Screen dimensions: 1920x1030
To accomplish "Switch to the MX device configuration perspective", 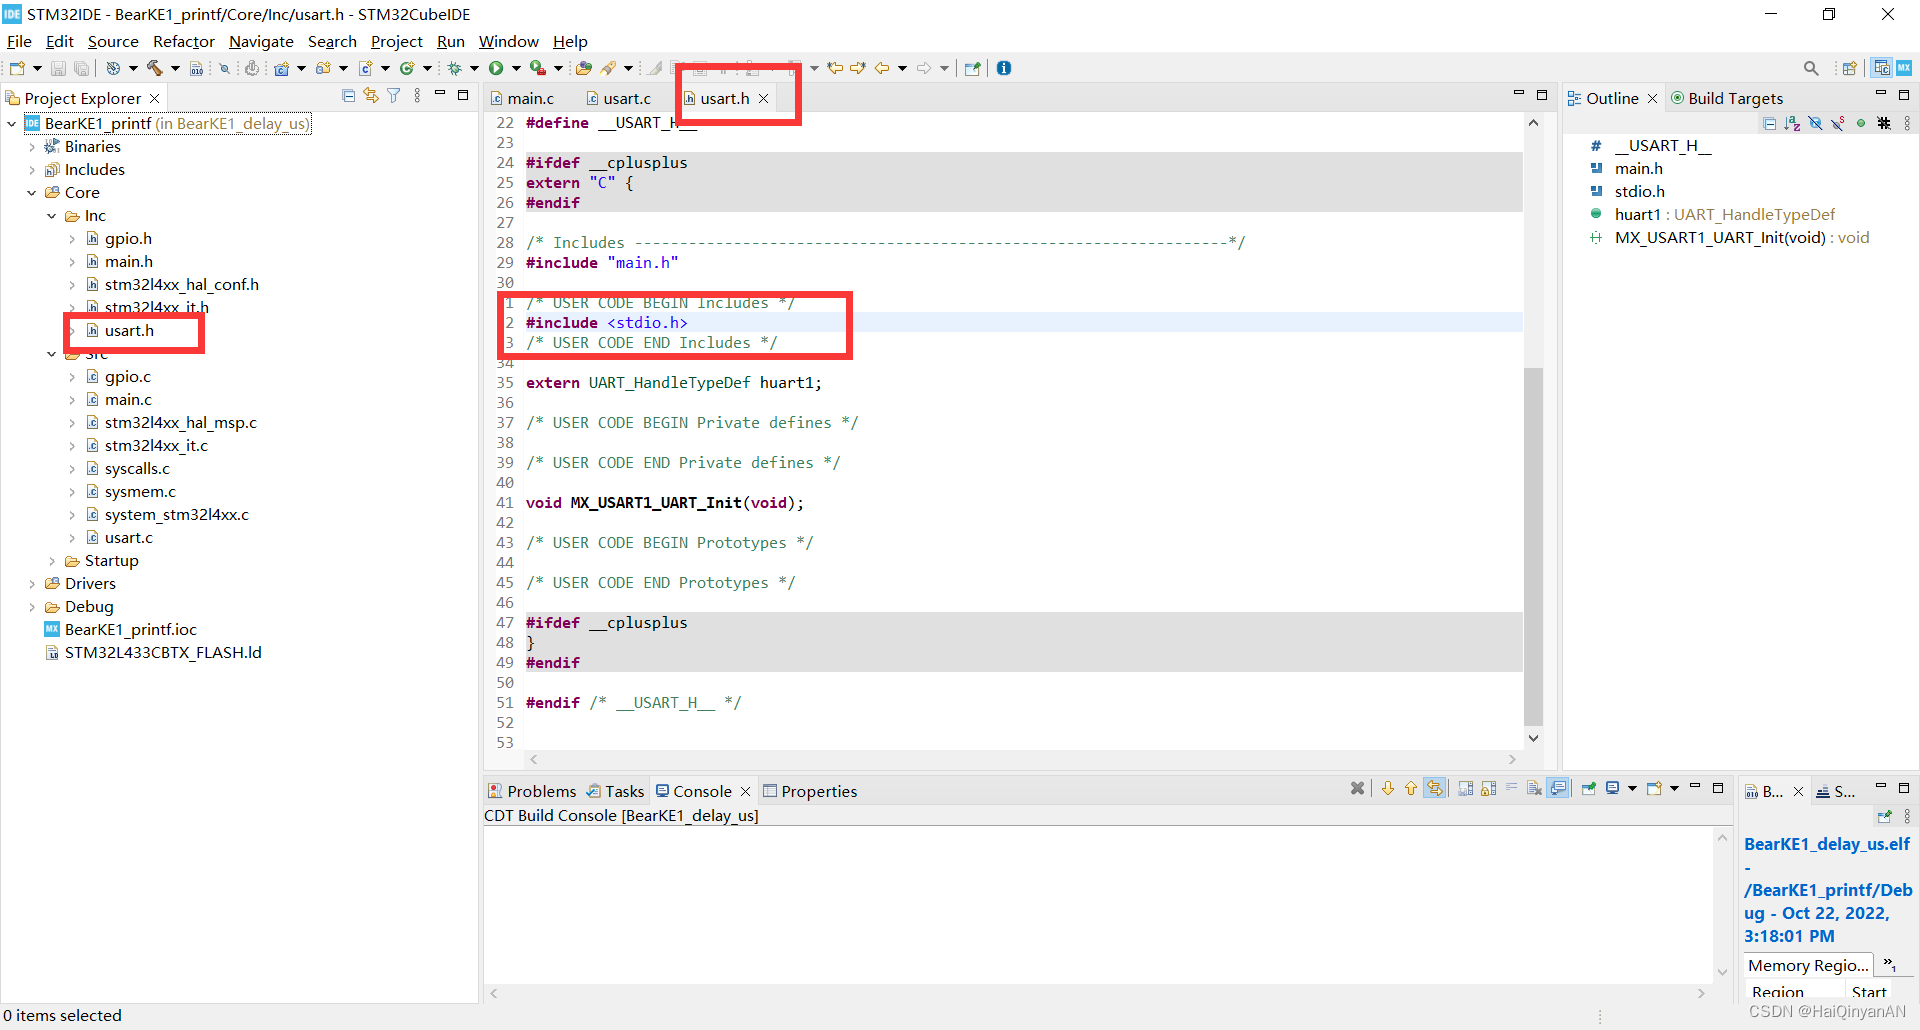I will point(1904,68).
